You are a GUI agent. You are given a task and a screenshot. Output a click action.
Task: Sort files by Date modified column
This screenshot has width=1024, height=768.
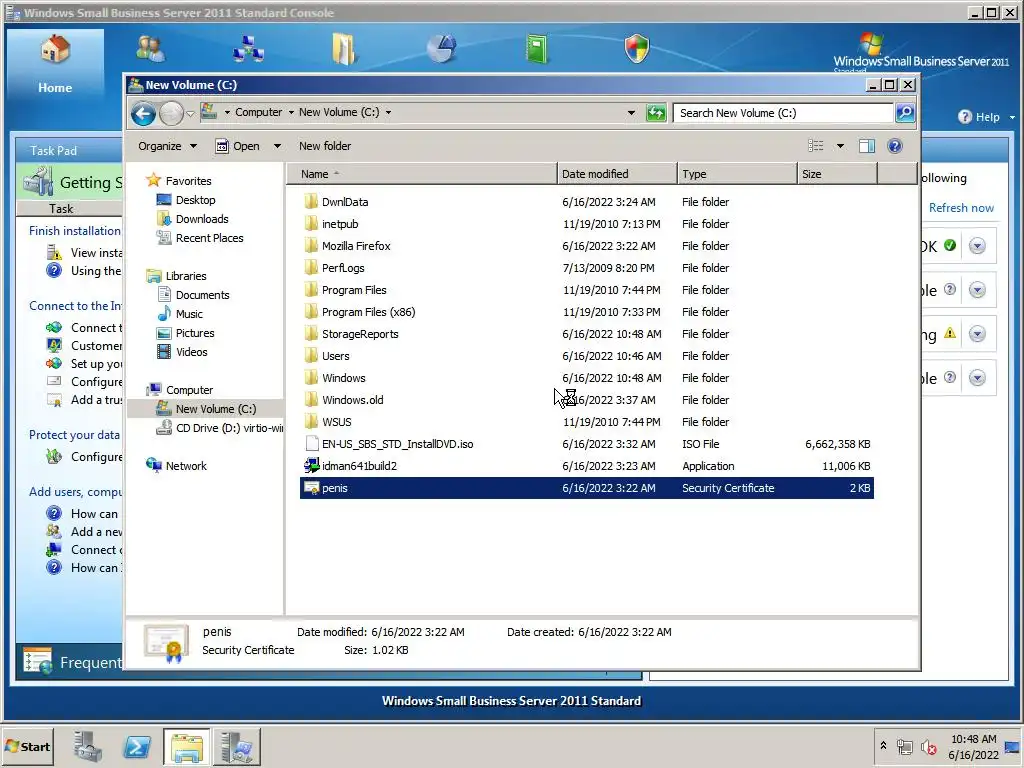point(617,174)
